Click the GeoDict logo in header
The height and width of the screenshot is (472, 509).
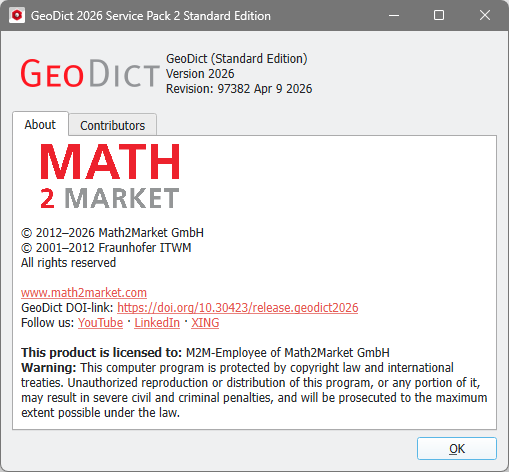point(90,73)
